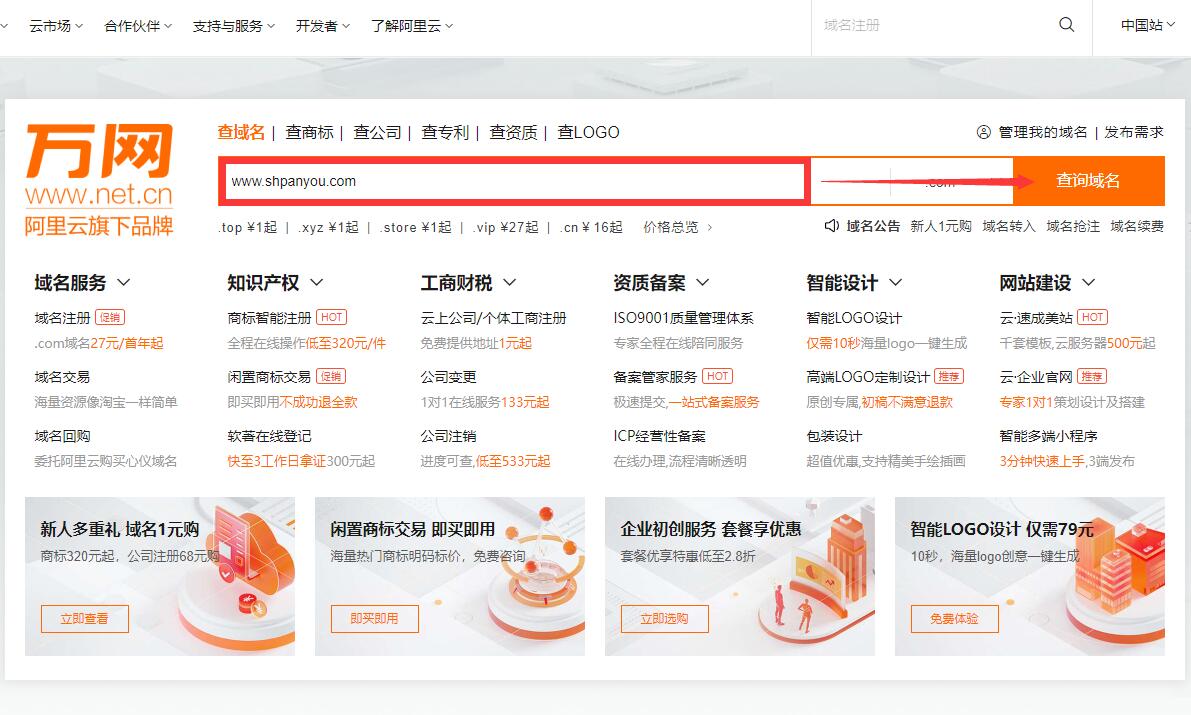Open the 高端LOGO定制设计 link
The height and width of the screenshot is (715, 1191).
coord(868,377)
